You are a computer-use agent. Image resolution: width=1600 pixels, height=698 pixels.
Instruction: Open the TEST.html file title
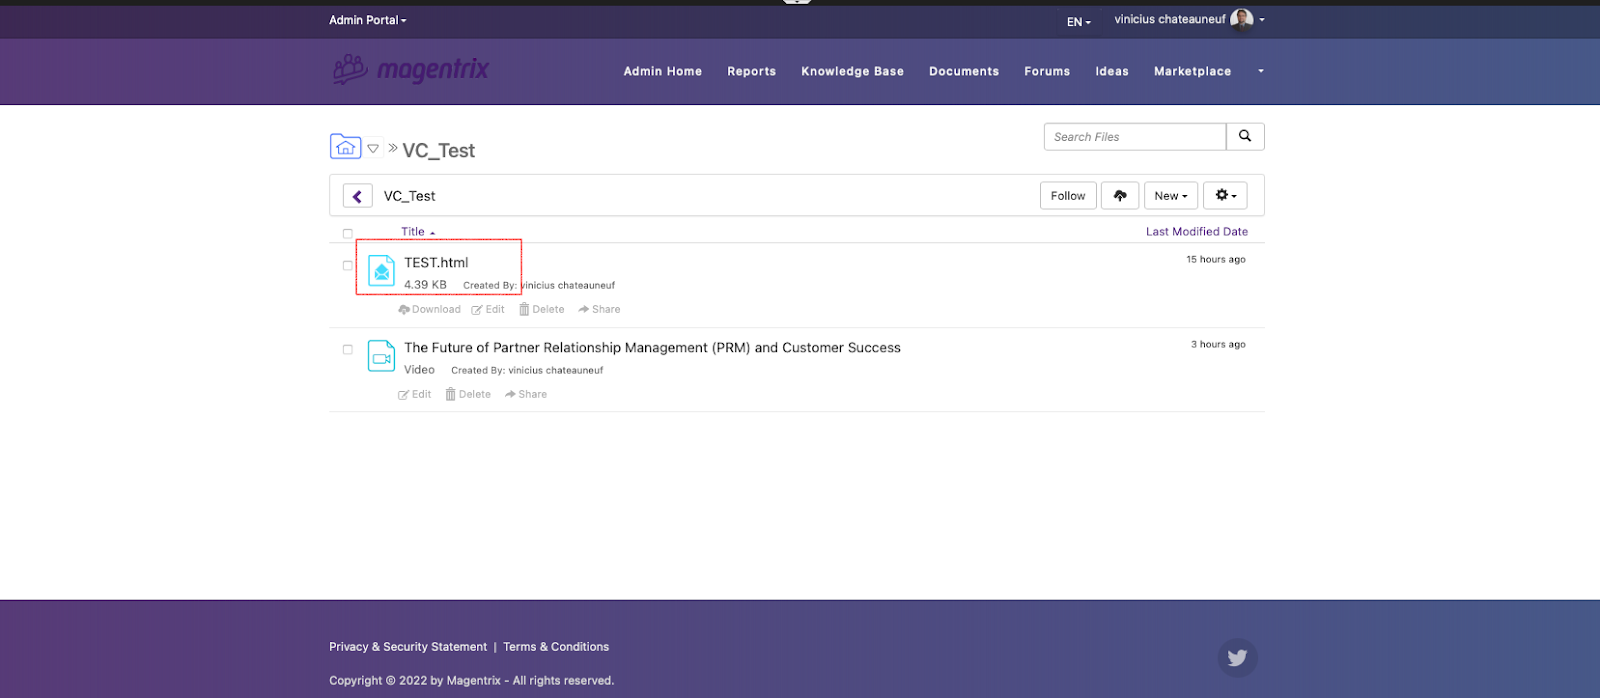(x=436, y=262)
